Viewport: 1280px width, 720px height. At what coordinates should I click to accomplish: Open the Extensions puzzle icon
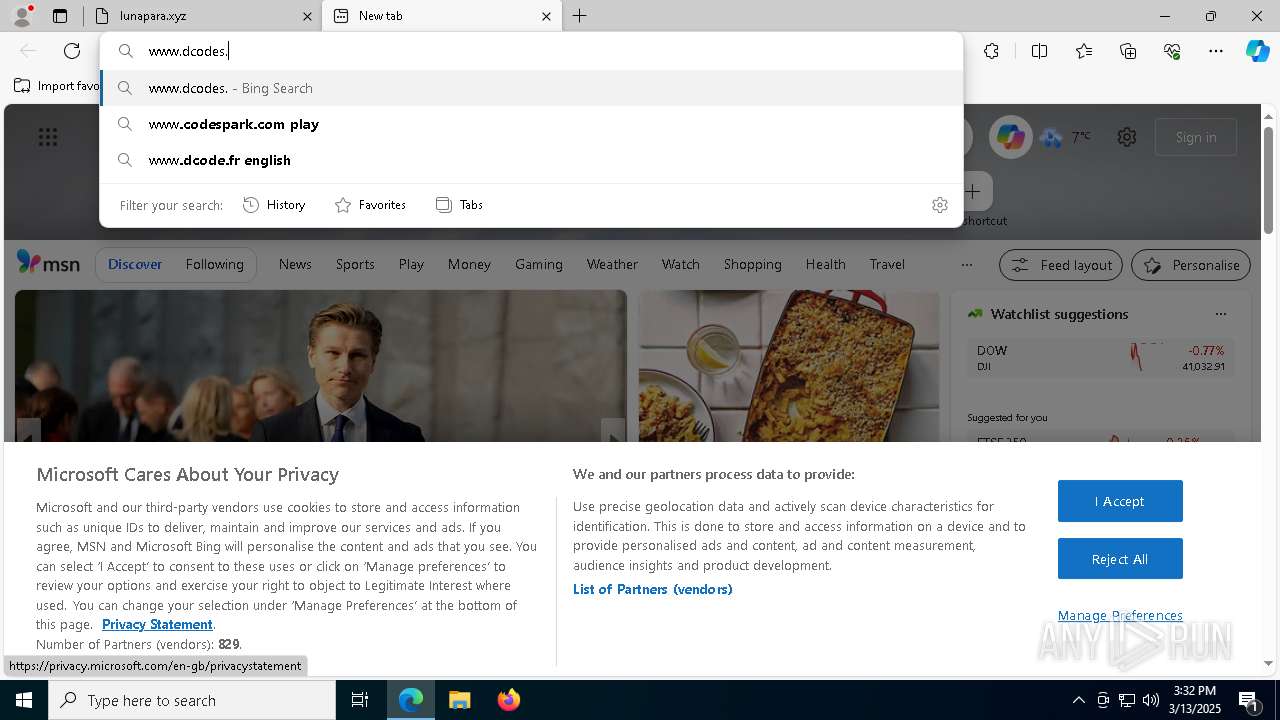point(991,51)
